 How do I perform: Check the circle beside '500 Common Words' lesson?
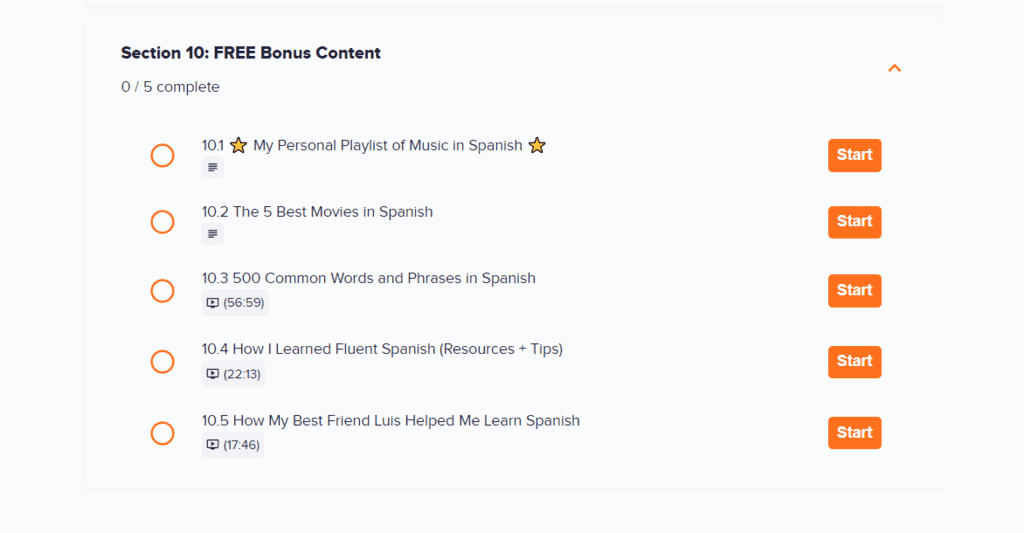tap(162, 290)
